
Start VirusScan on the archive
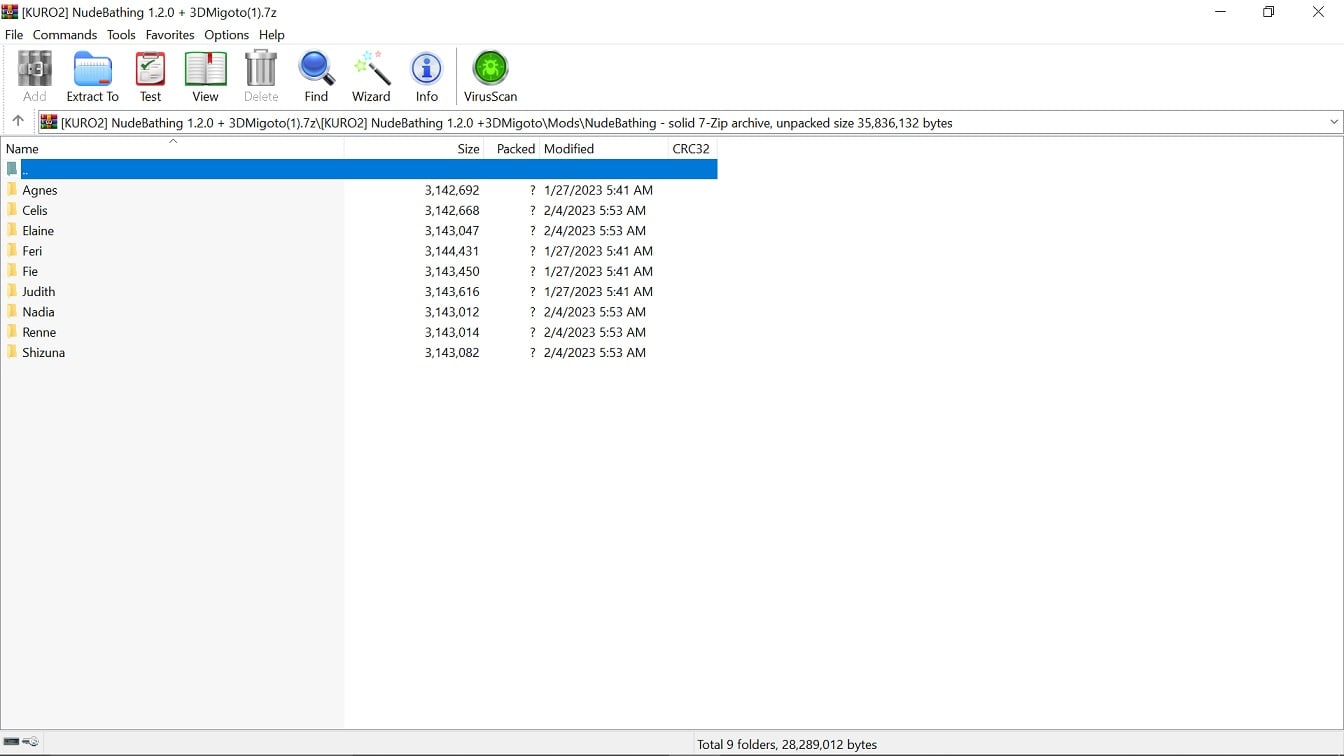(490, 77)
